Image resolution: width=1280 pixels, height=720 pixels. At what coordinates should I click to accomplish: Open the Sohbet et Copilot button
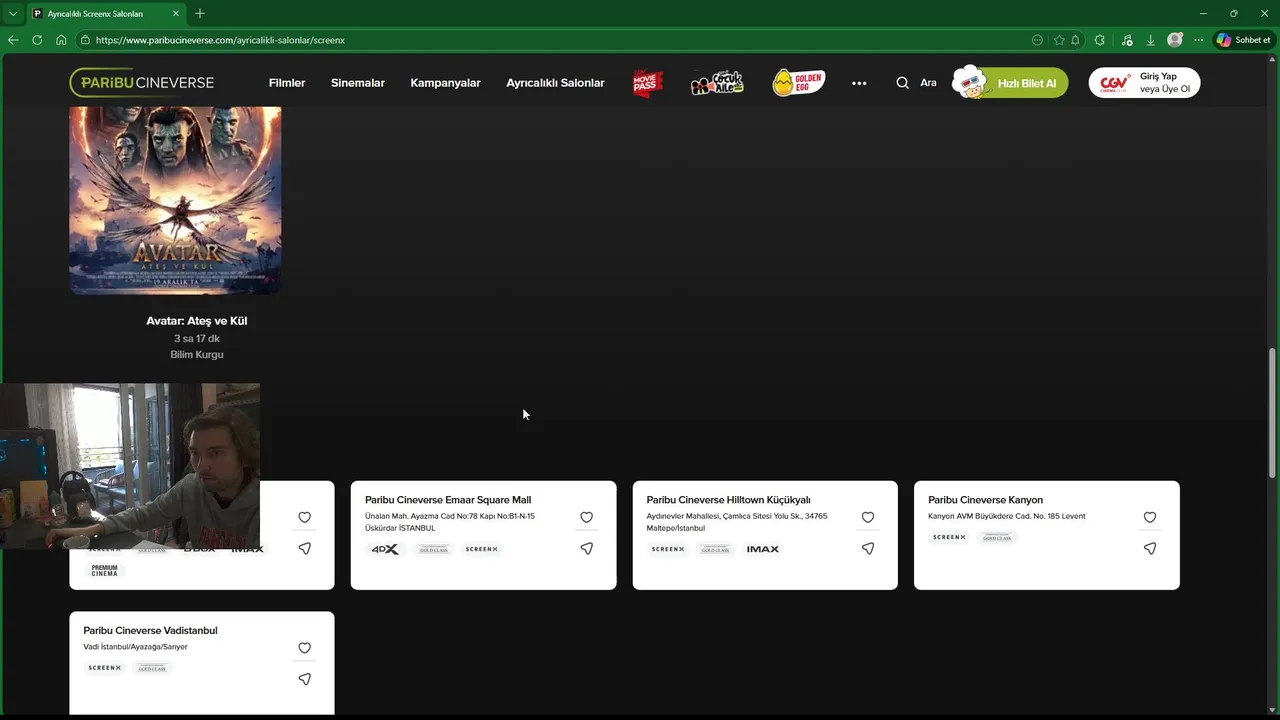[1244, 40]
